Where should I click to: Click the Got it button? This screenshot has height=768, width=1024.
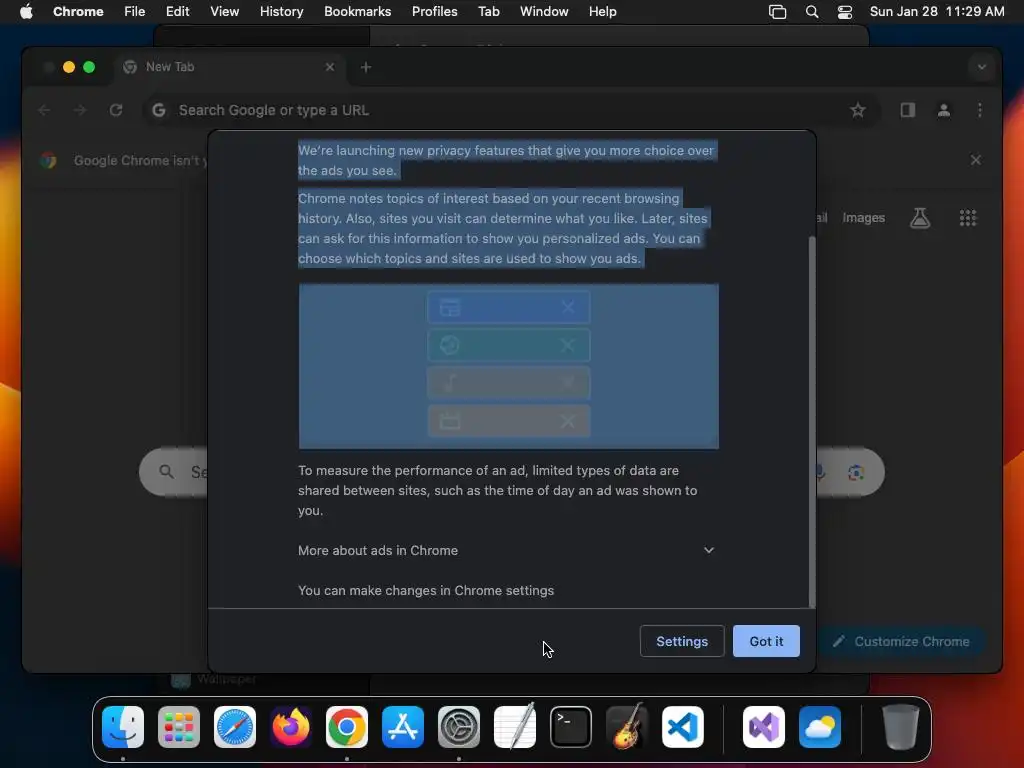(766, 641)
